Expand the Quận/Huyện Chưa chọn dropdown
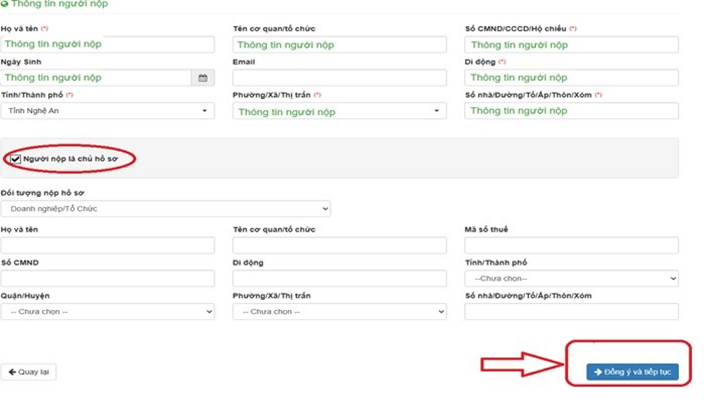 tap(107, 311)
